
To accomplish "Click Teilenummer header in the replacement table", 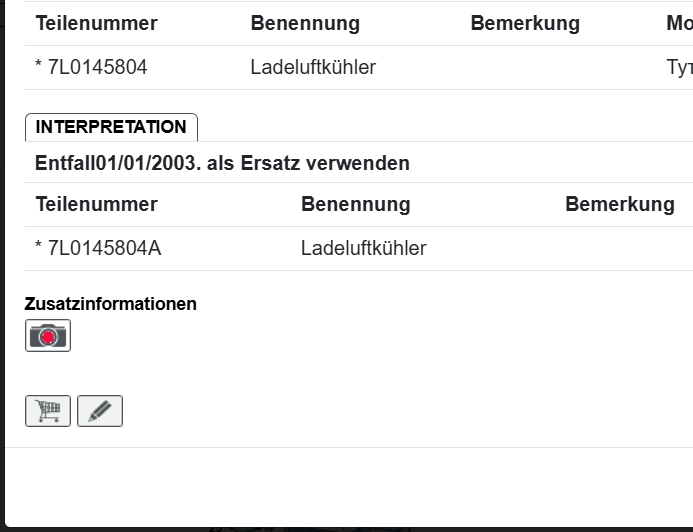I will coord(96,204).
